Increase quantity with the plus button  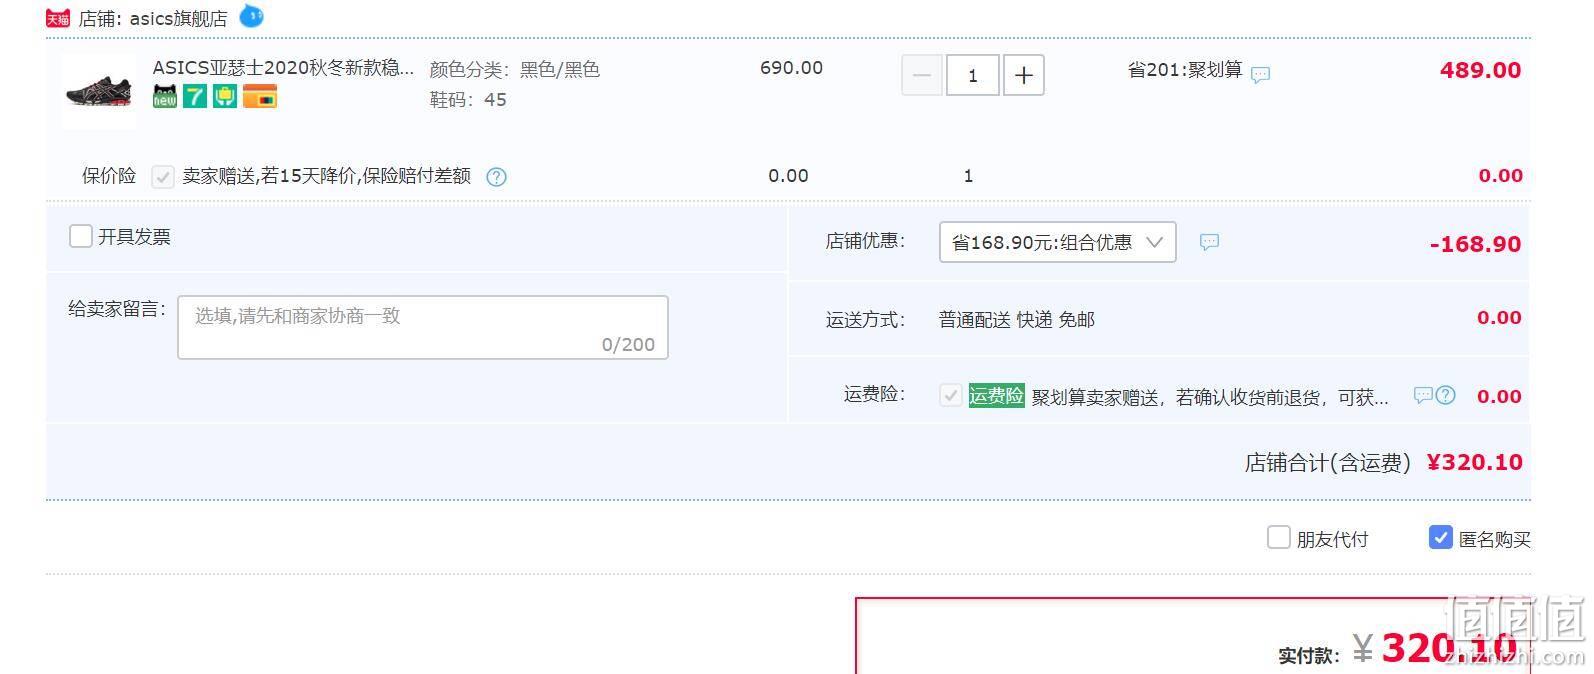point(1024,75)
